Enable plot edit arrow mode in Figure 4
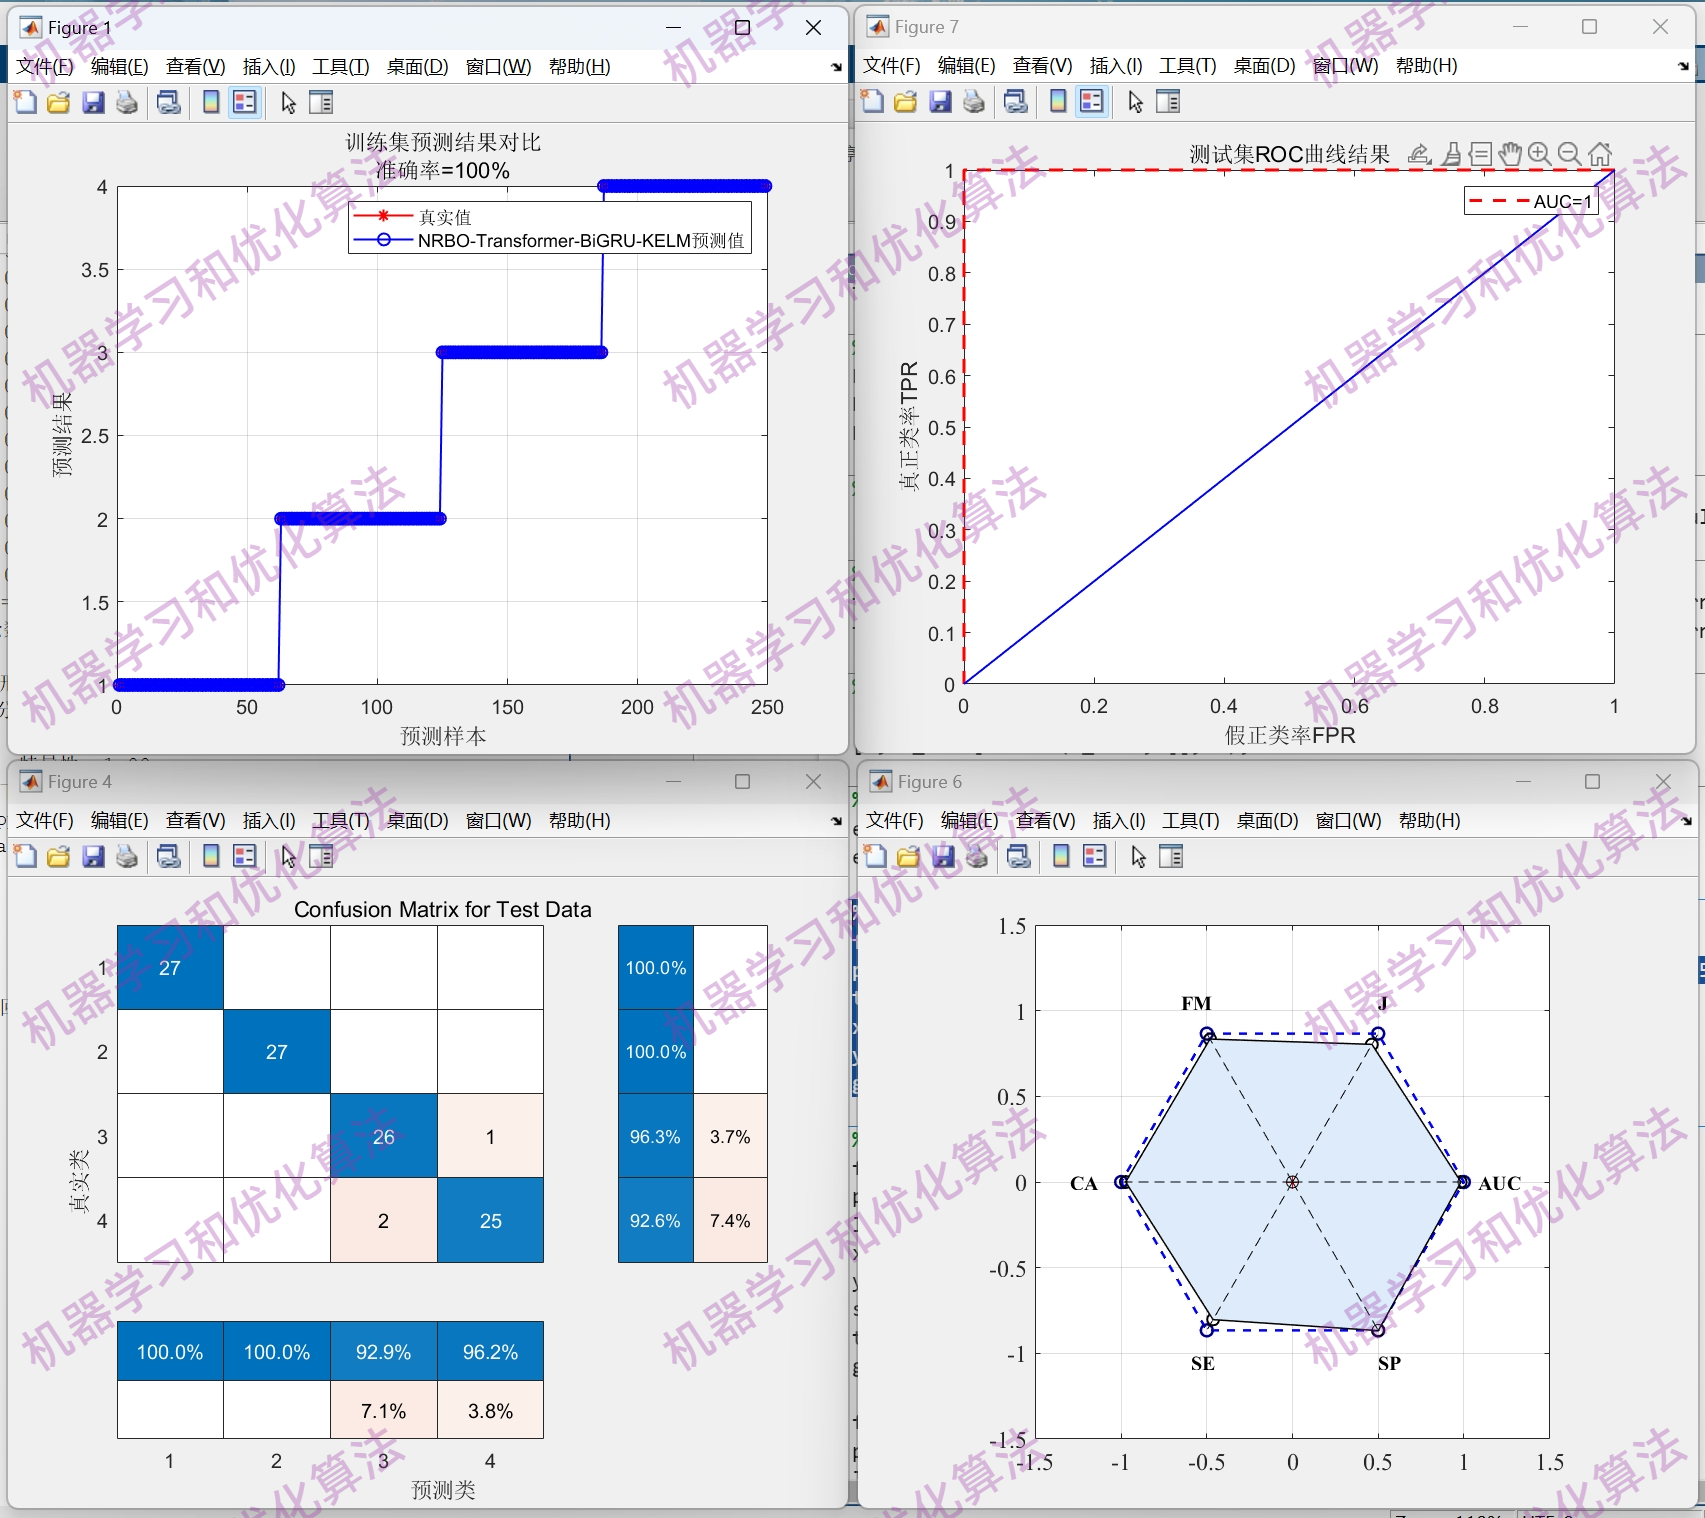The height and width of the screenshot is (1518, 1705). click(288, 856)
